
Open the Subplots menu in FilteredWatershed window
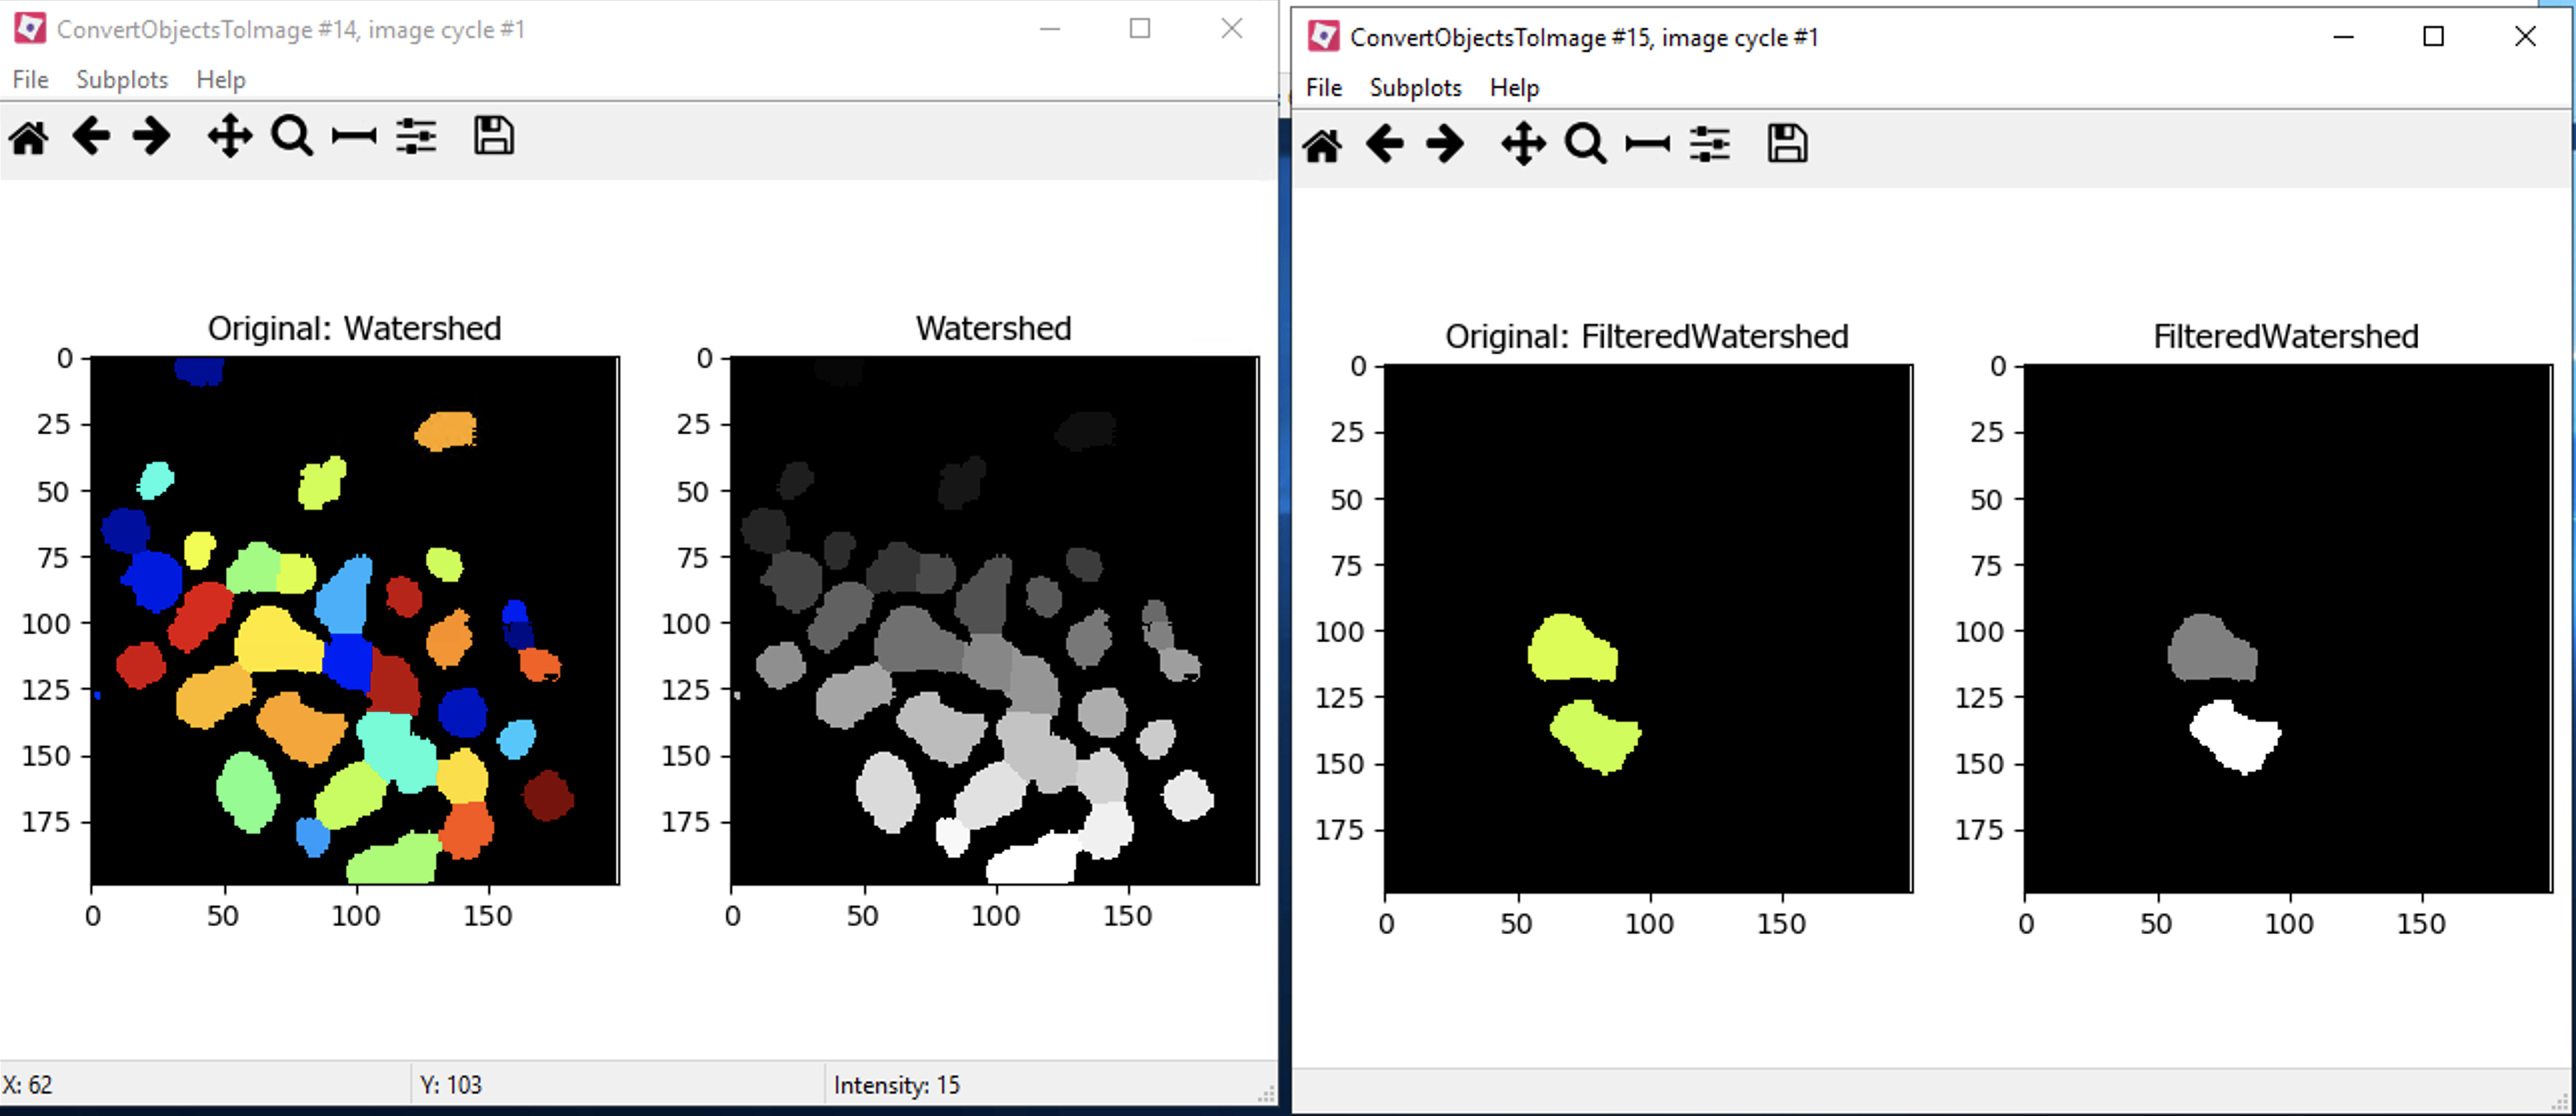point(1414,87)
